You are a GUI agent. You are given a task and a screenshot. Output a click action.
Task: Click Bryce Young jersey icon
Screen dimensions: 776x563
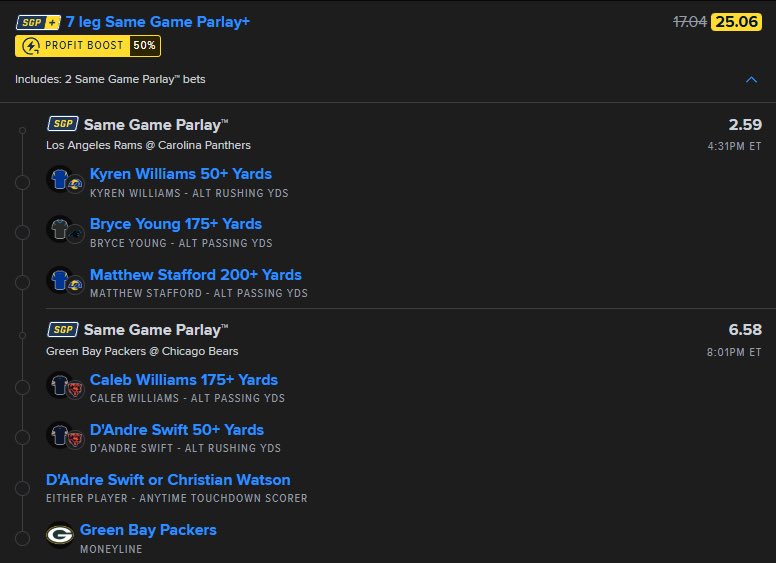tap(59, 229)
